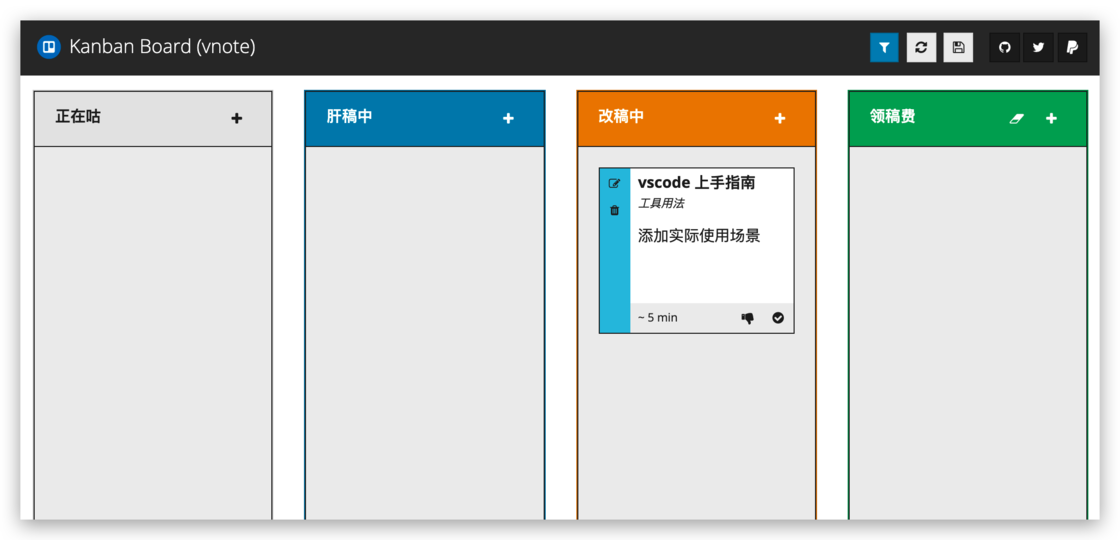Add a card to 领稿费 column

(1051, 118)
